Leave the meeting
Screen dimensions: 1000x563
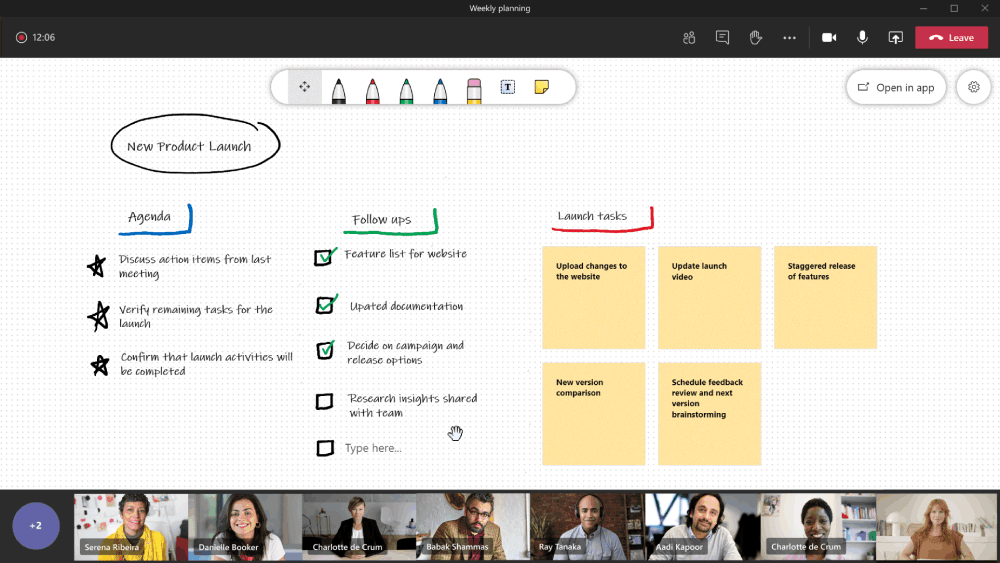(x=951, y=38)
